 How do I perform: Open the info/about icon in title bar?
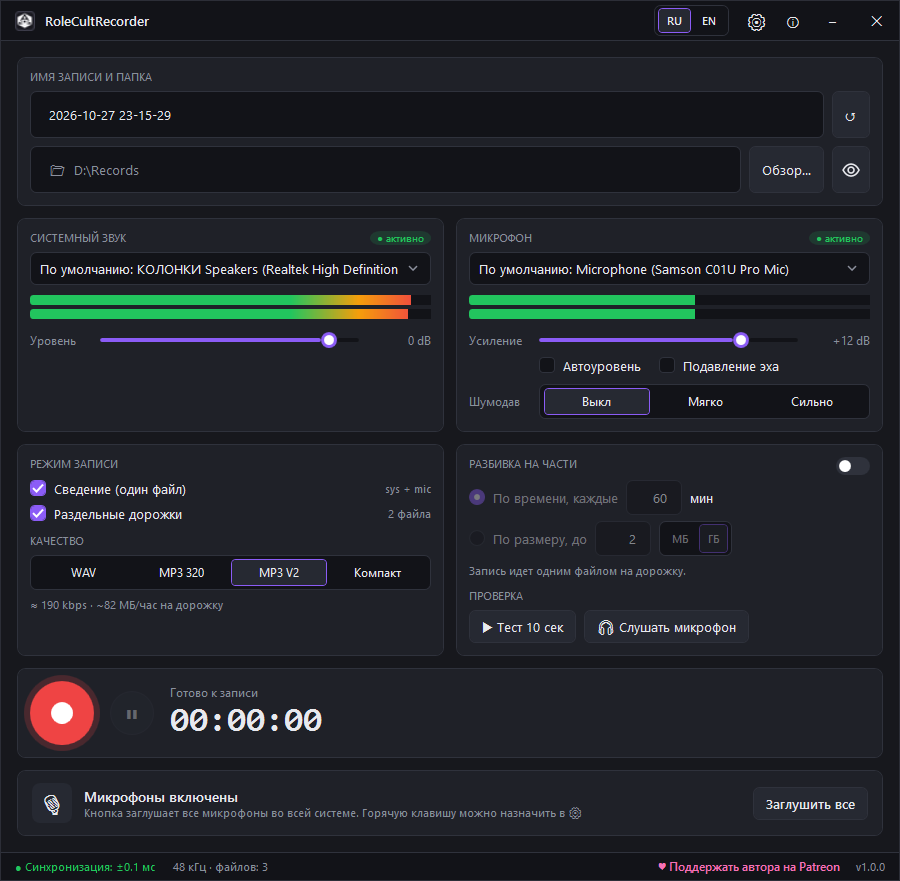(793, 22)
